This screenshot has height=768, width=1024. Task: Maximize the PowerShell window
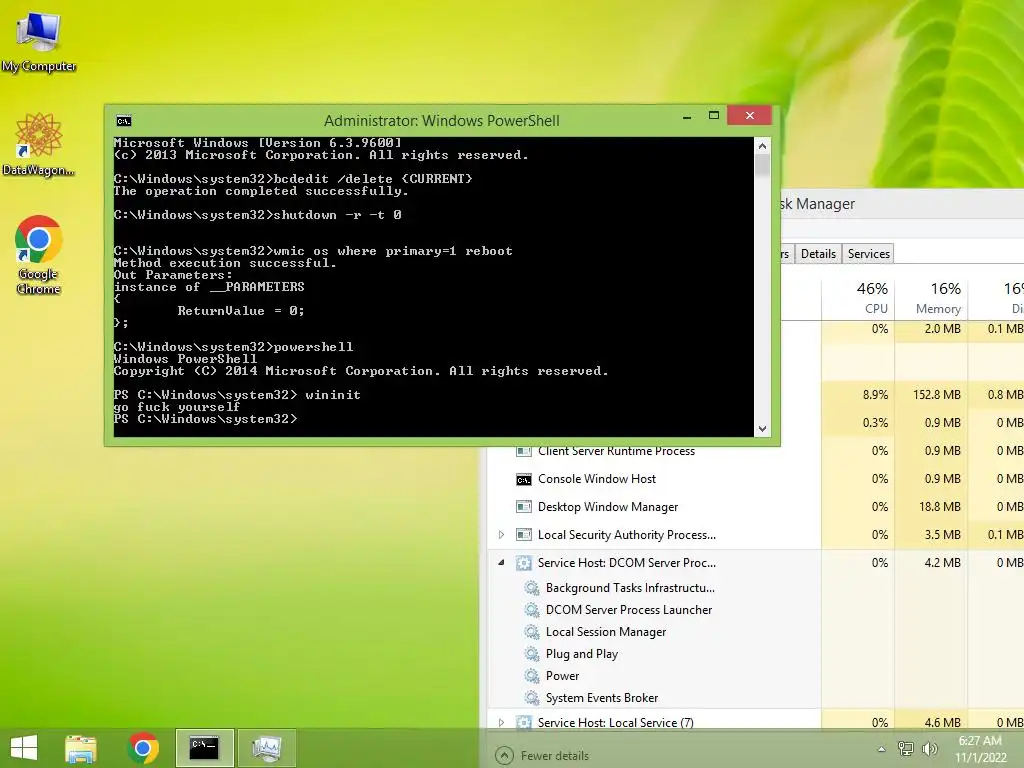click(x=714, y=116)
